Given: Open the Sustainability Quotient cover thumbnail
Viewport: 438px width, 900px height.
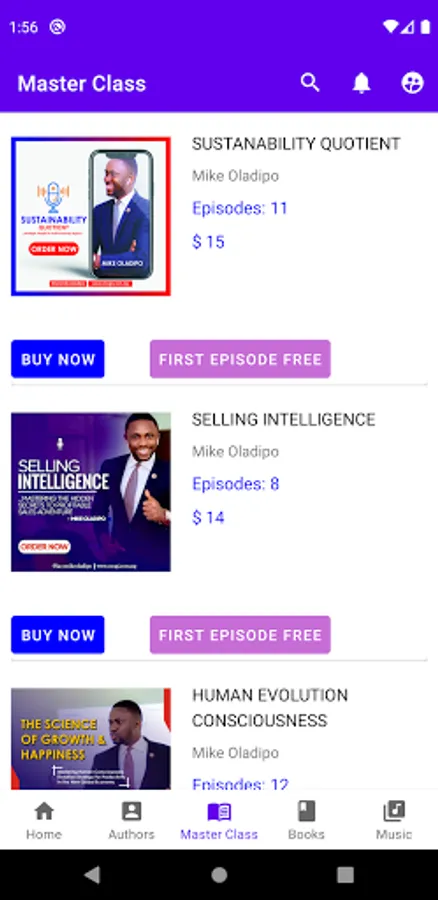Looking at the screenshot, I should pos(91,216).
